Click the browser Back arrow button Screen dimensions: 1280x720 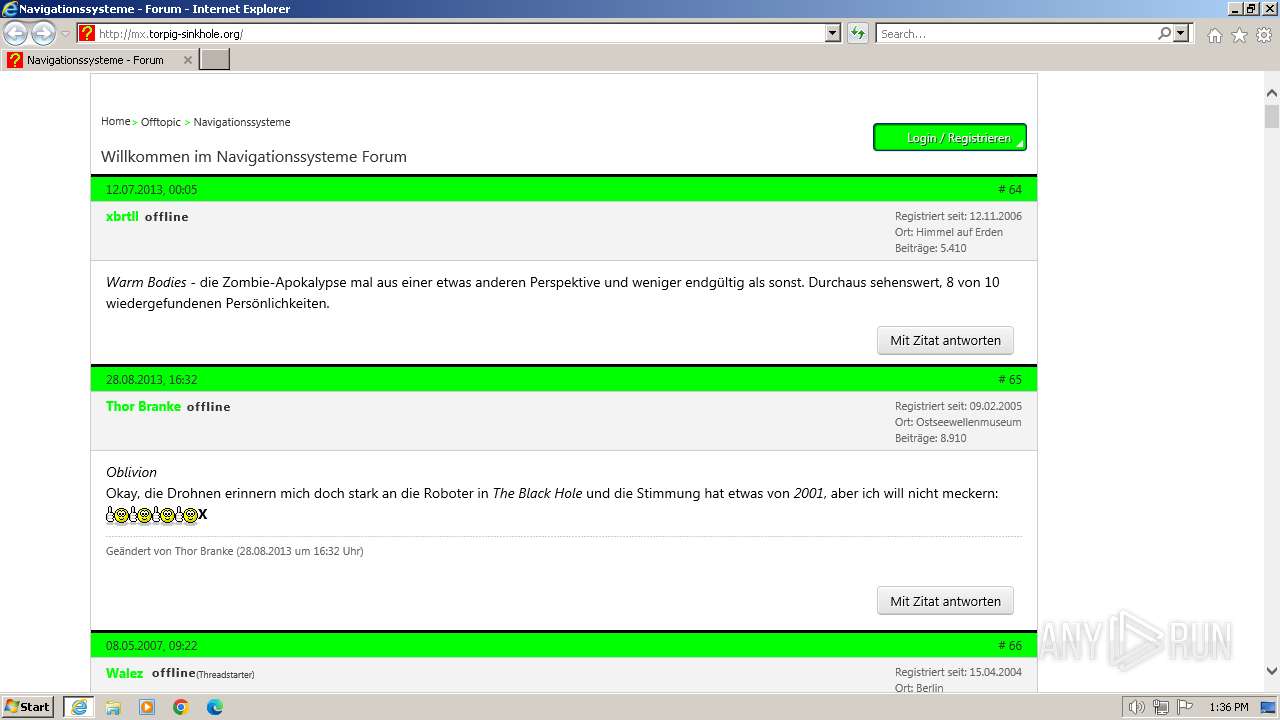click(x=16, y=33)
